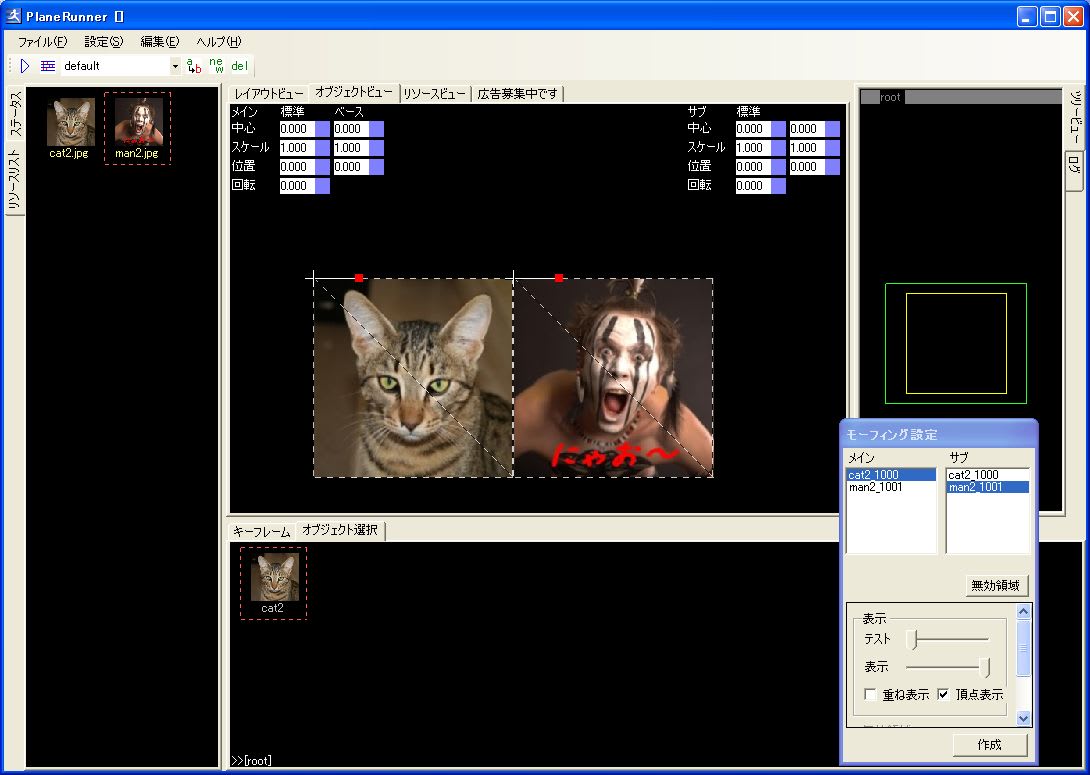Viewport: 1090px width, 775px height.
Task: Select man2_1001 in the メイン list
Action: click(x=876, y=488)
